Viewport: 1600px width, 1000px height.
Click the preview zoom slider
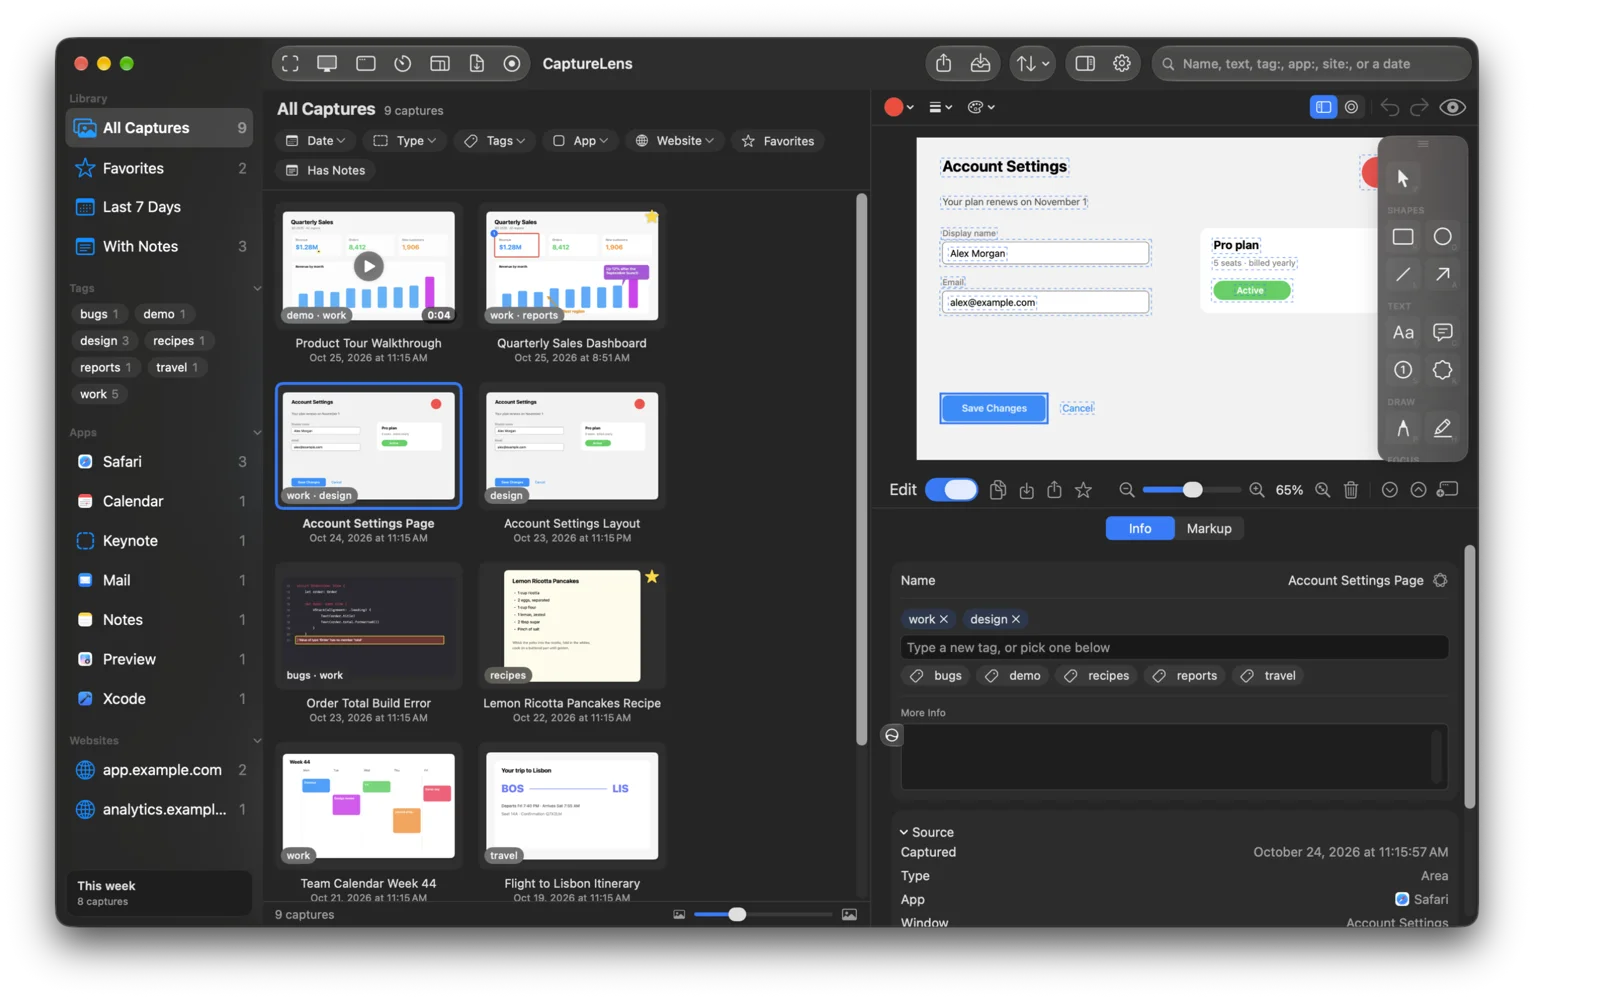(x=1191, y=490)
